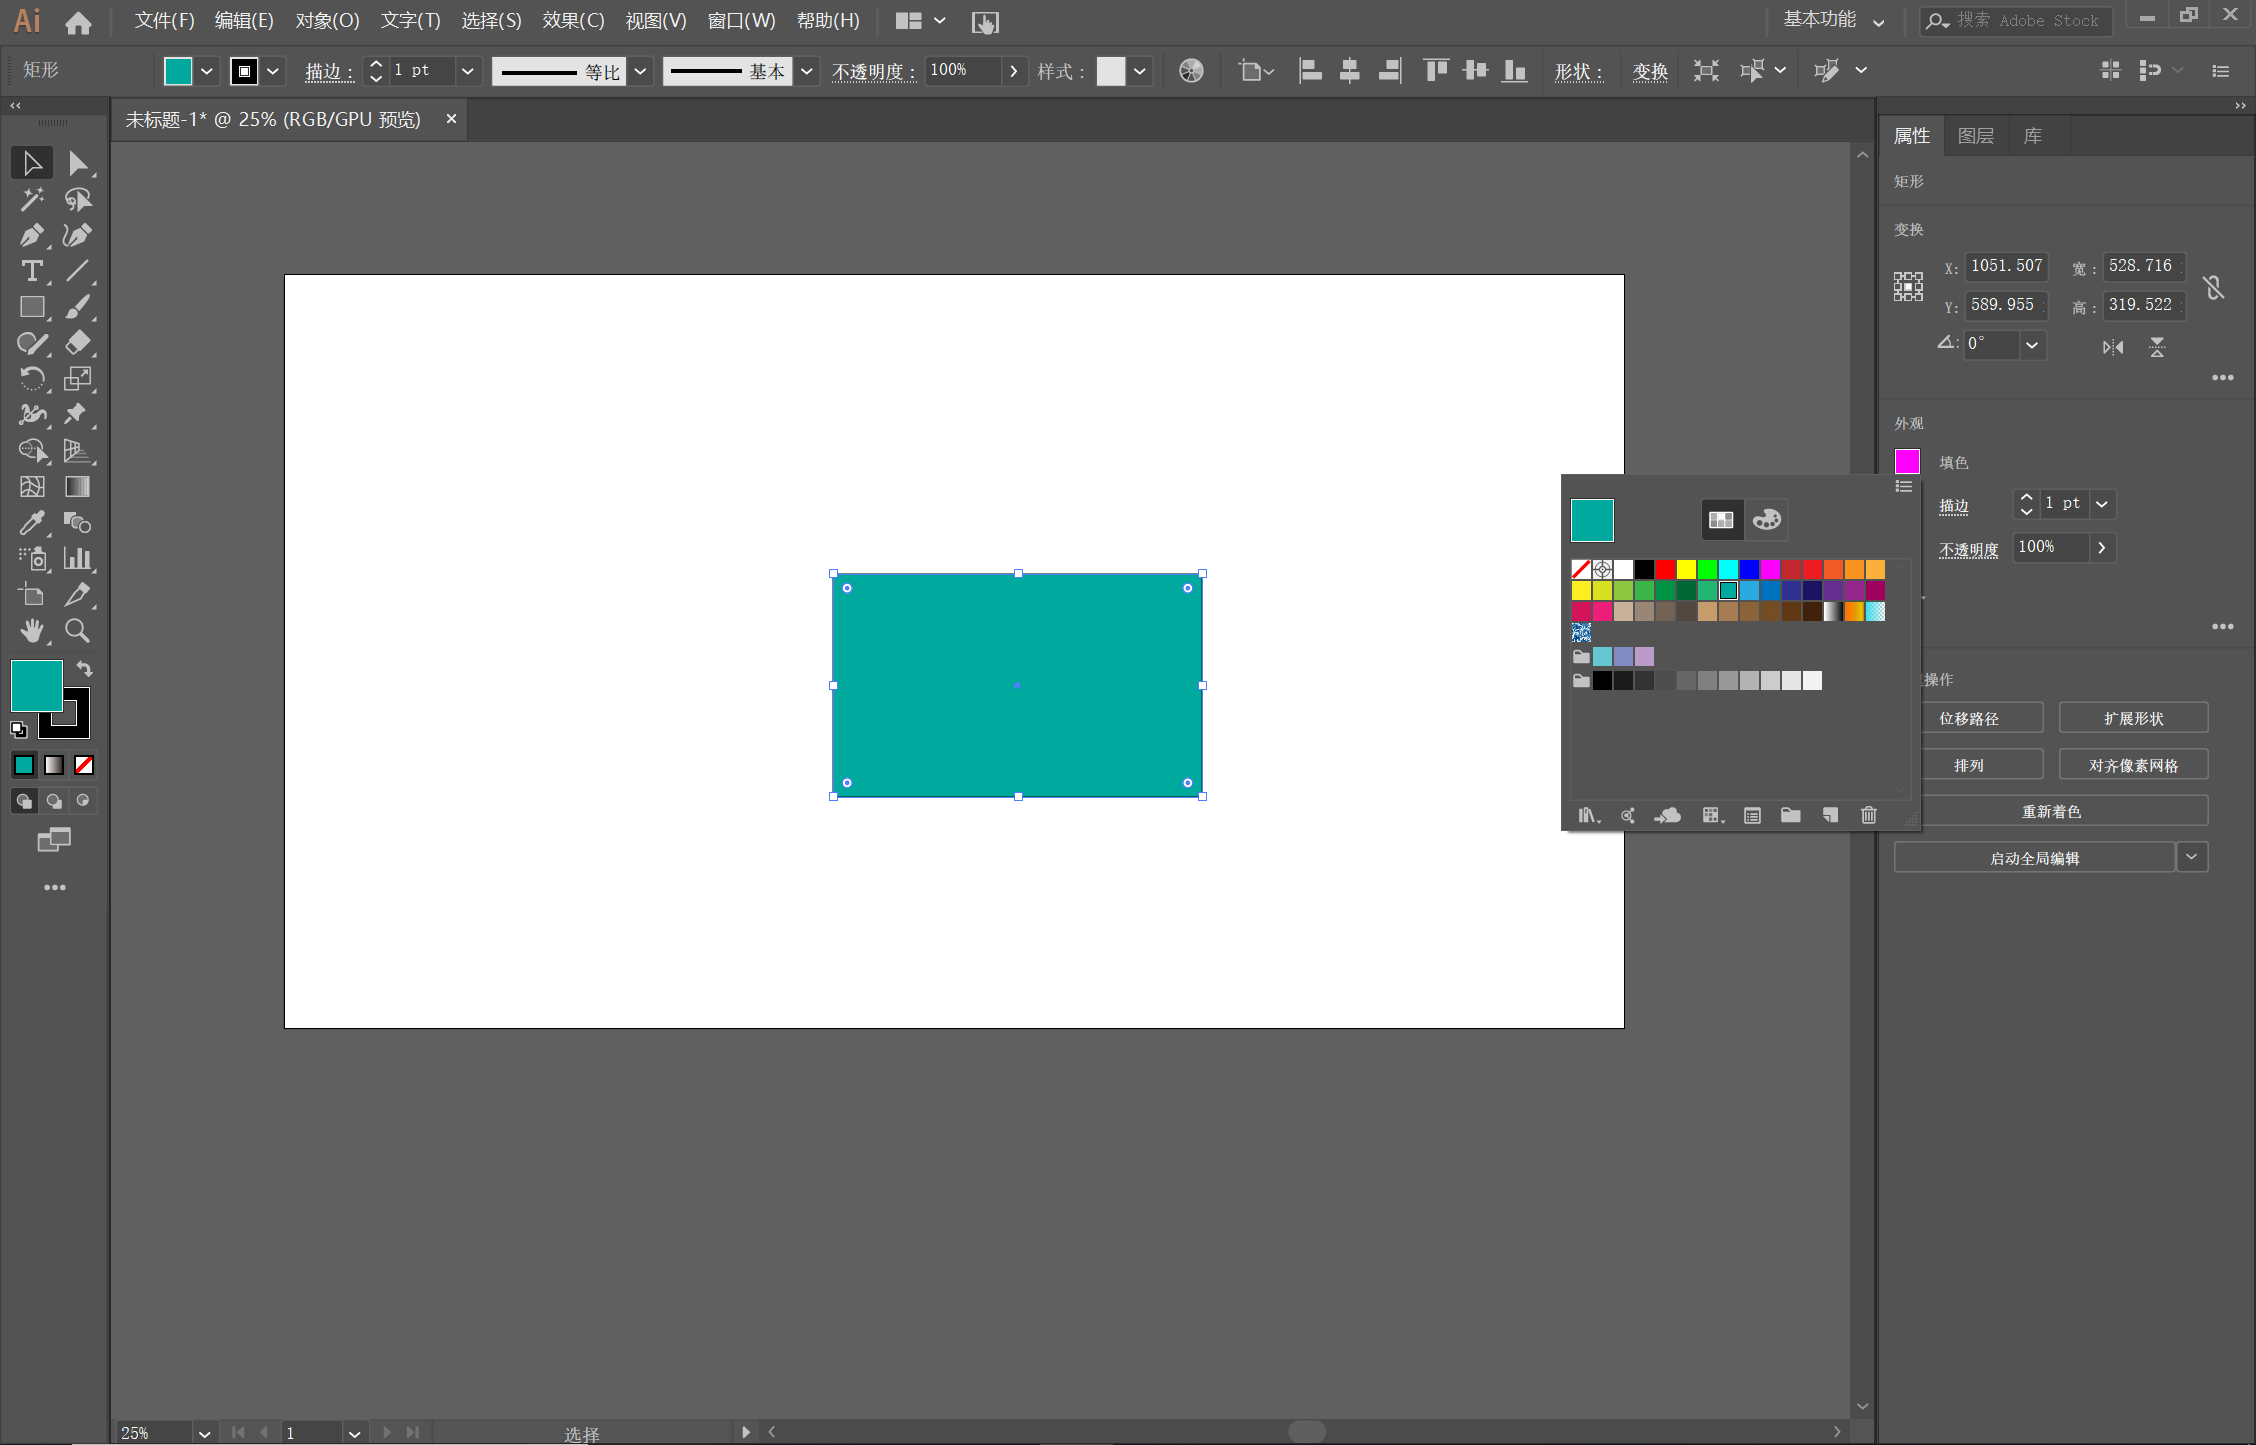Click 重新着色 (Recolor) button

click(x=2052, y=809)
